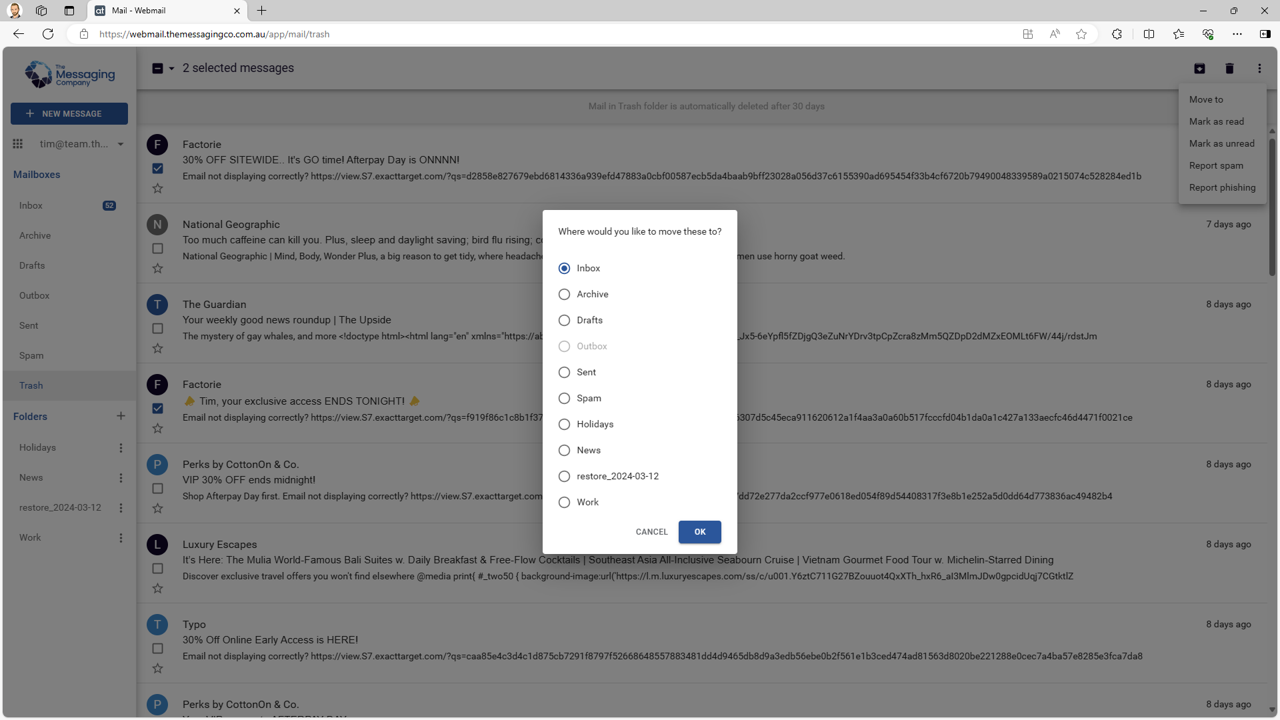
Task: Click the browser back arrow
Action: click(x=18, y=34)
